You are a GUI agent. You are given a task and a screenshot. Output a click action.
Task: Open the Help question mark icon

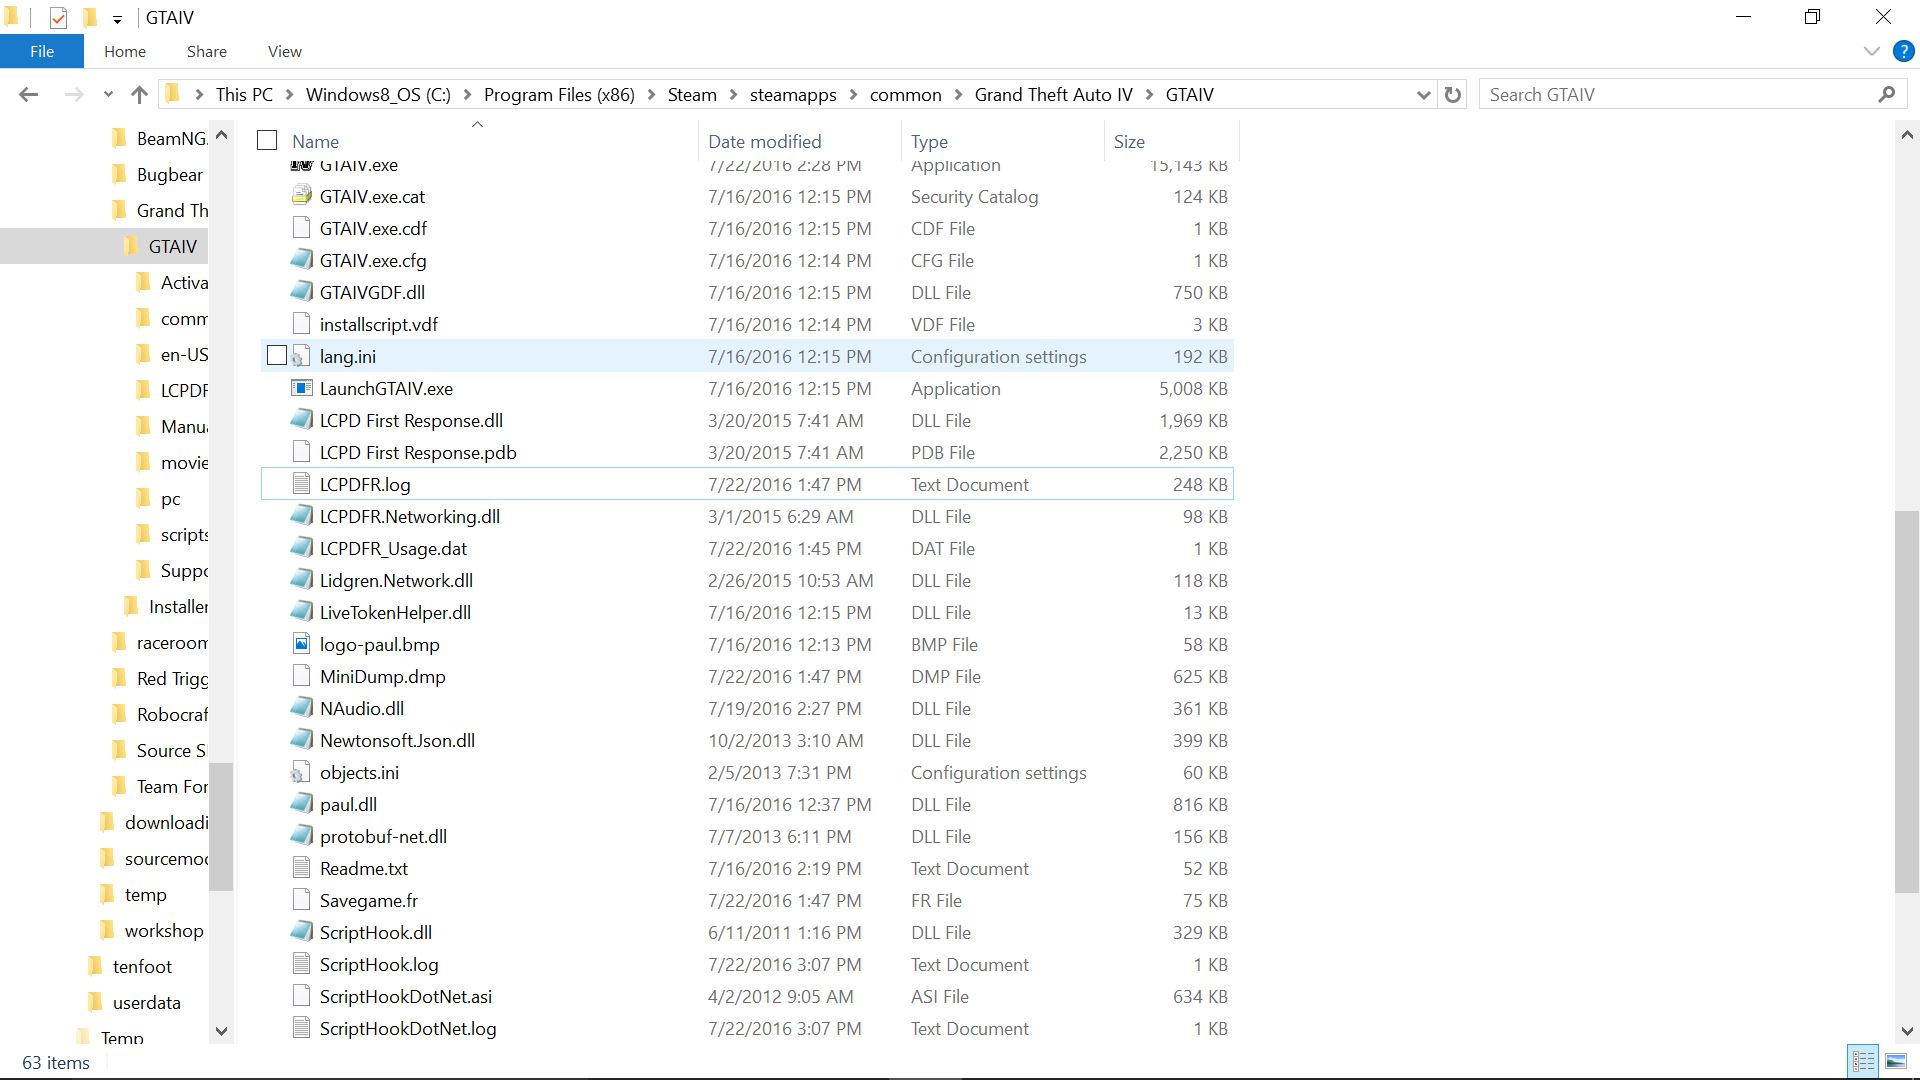[1903, 51]
